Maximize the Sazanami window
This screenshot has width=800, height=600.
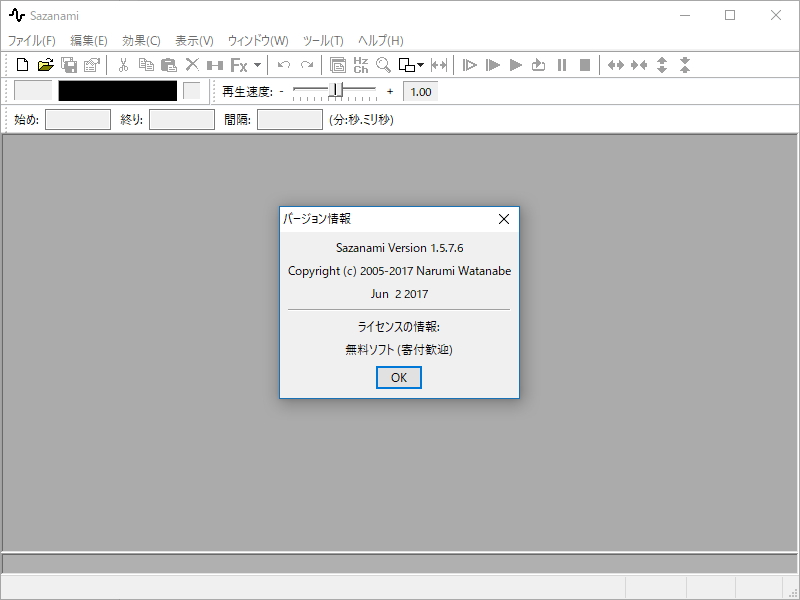click(730, 15)
